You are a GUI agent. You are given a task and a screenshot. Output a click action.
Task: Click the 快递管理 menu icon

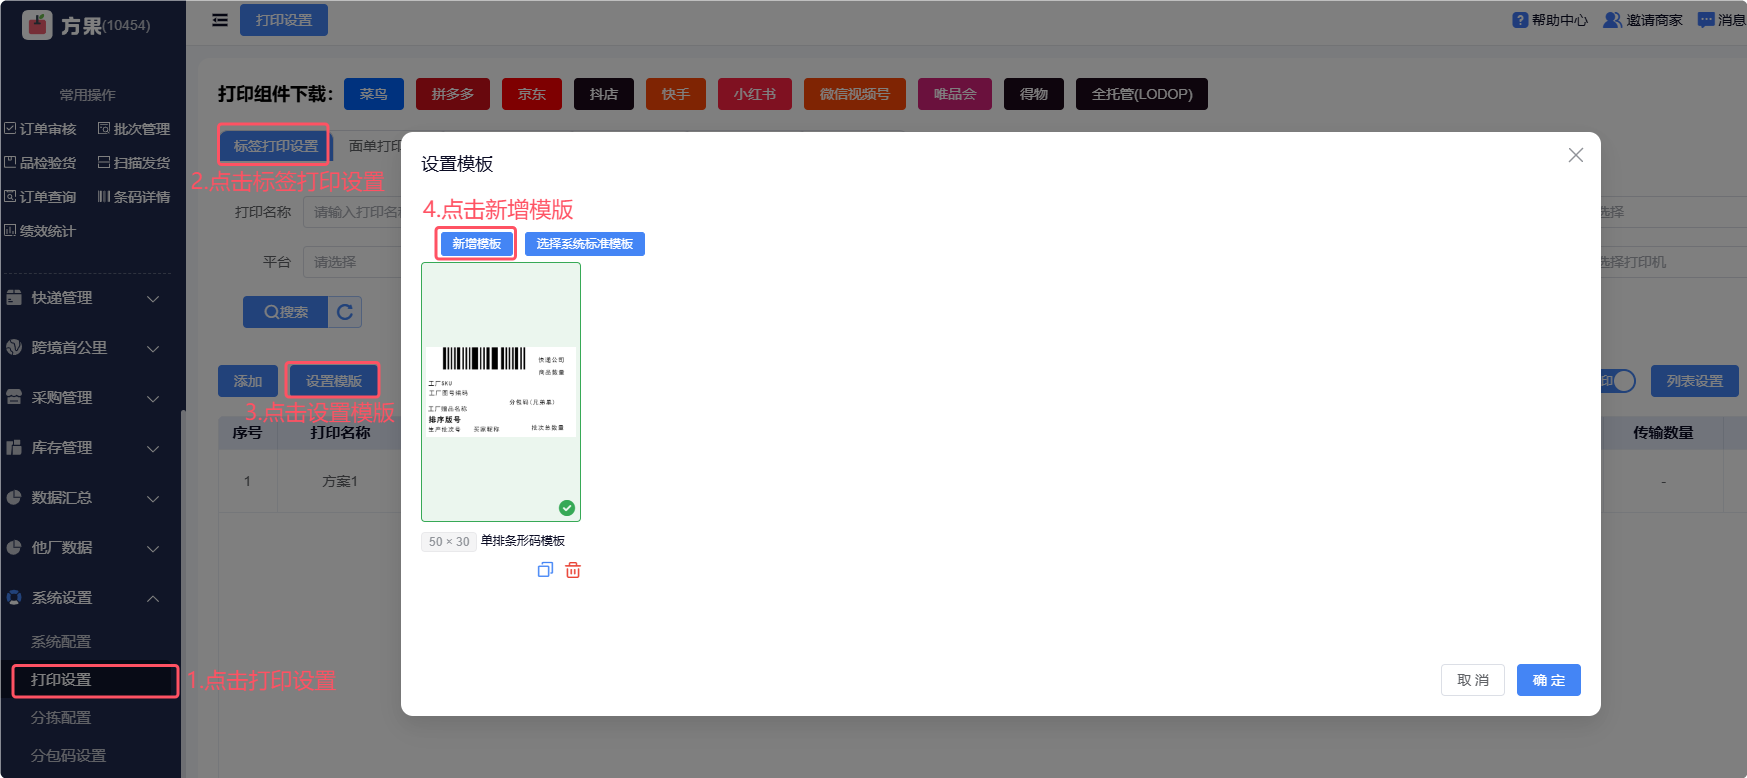click(14, 298)
